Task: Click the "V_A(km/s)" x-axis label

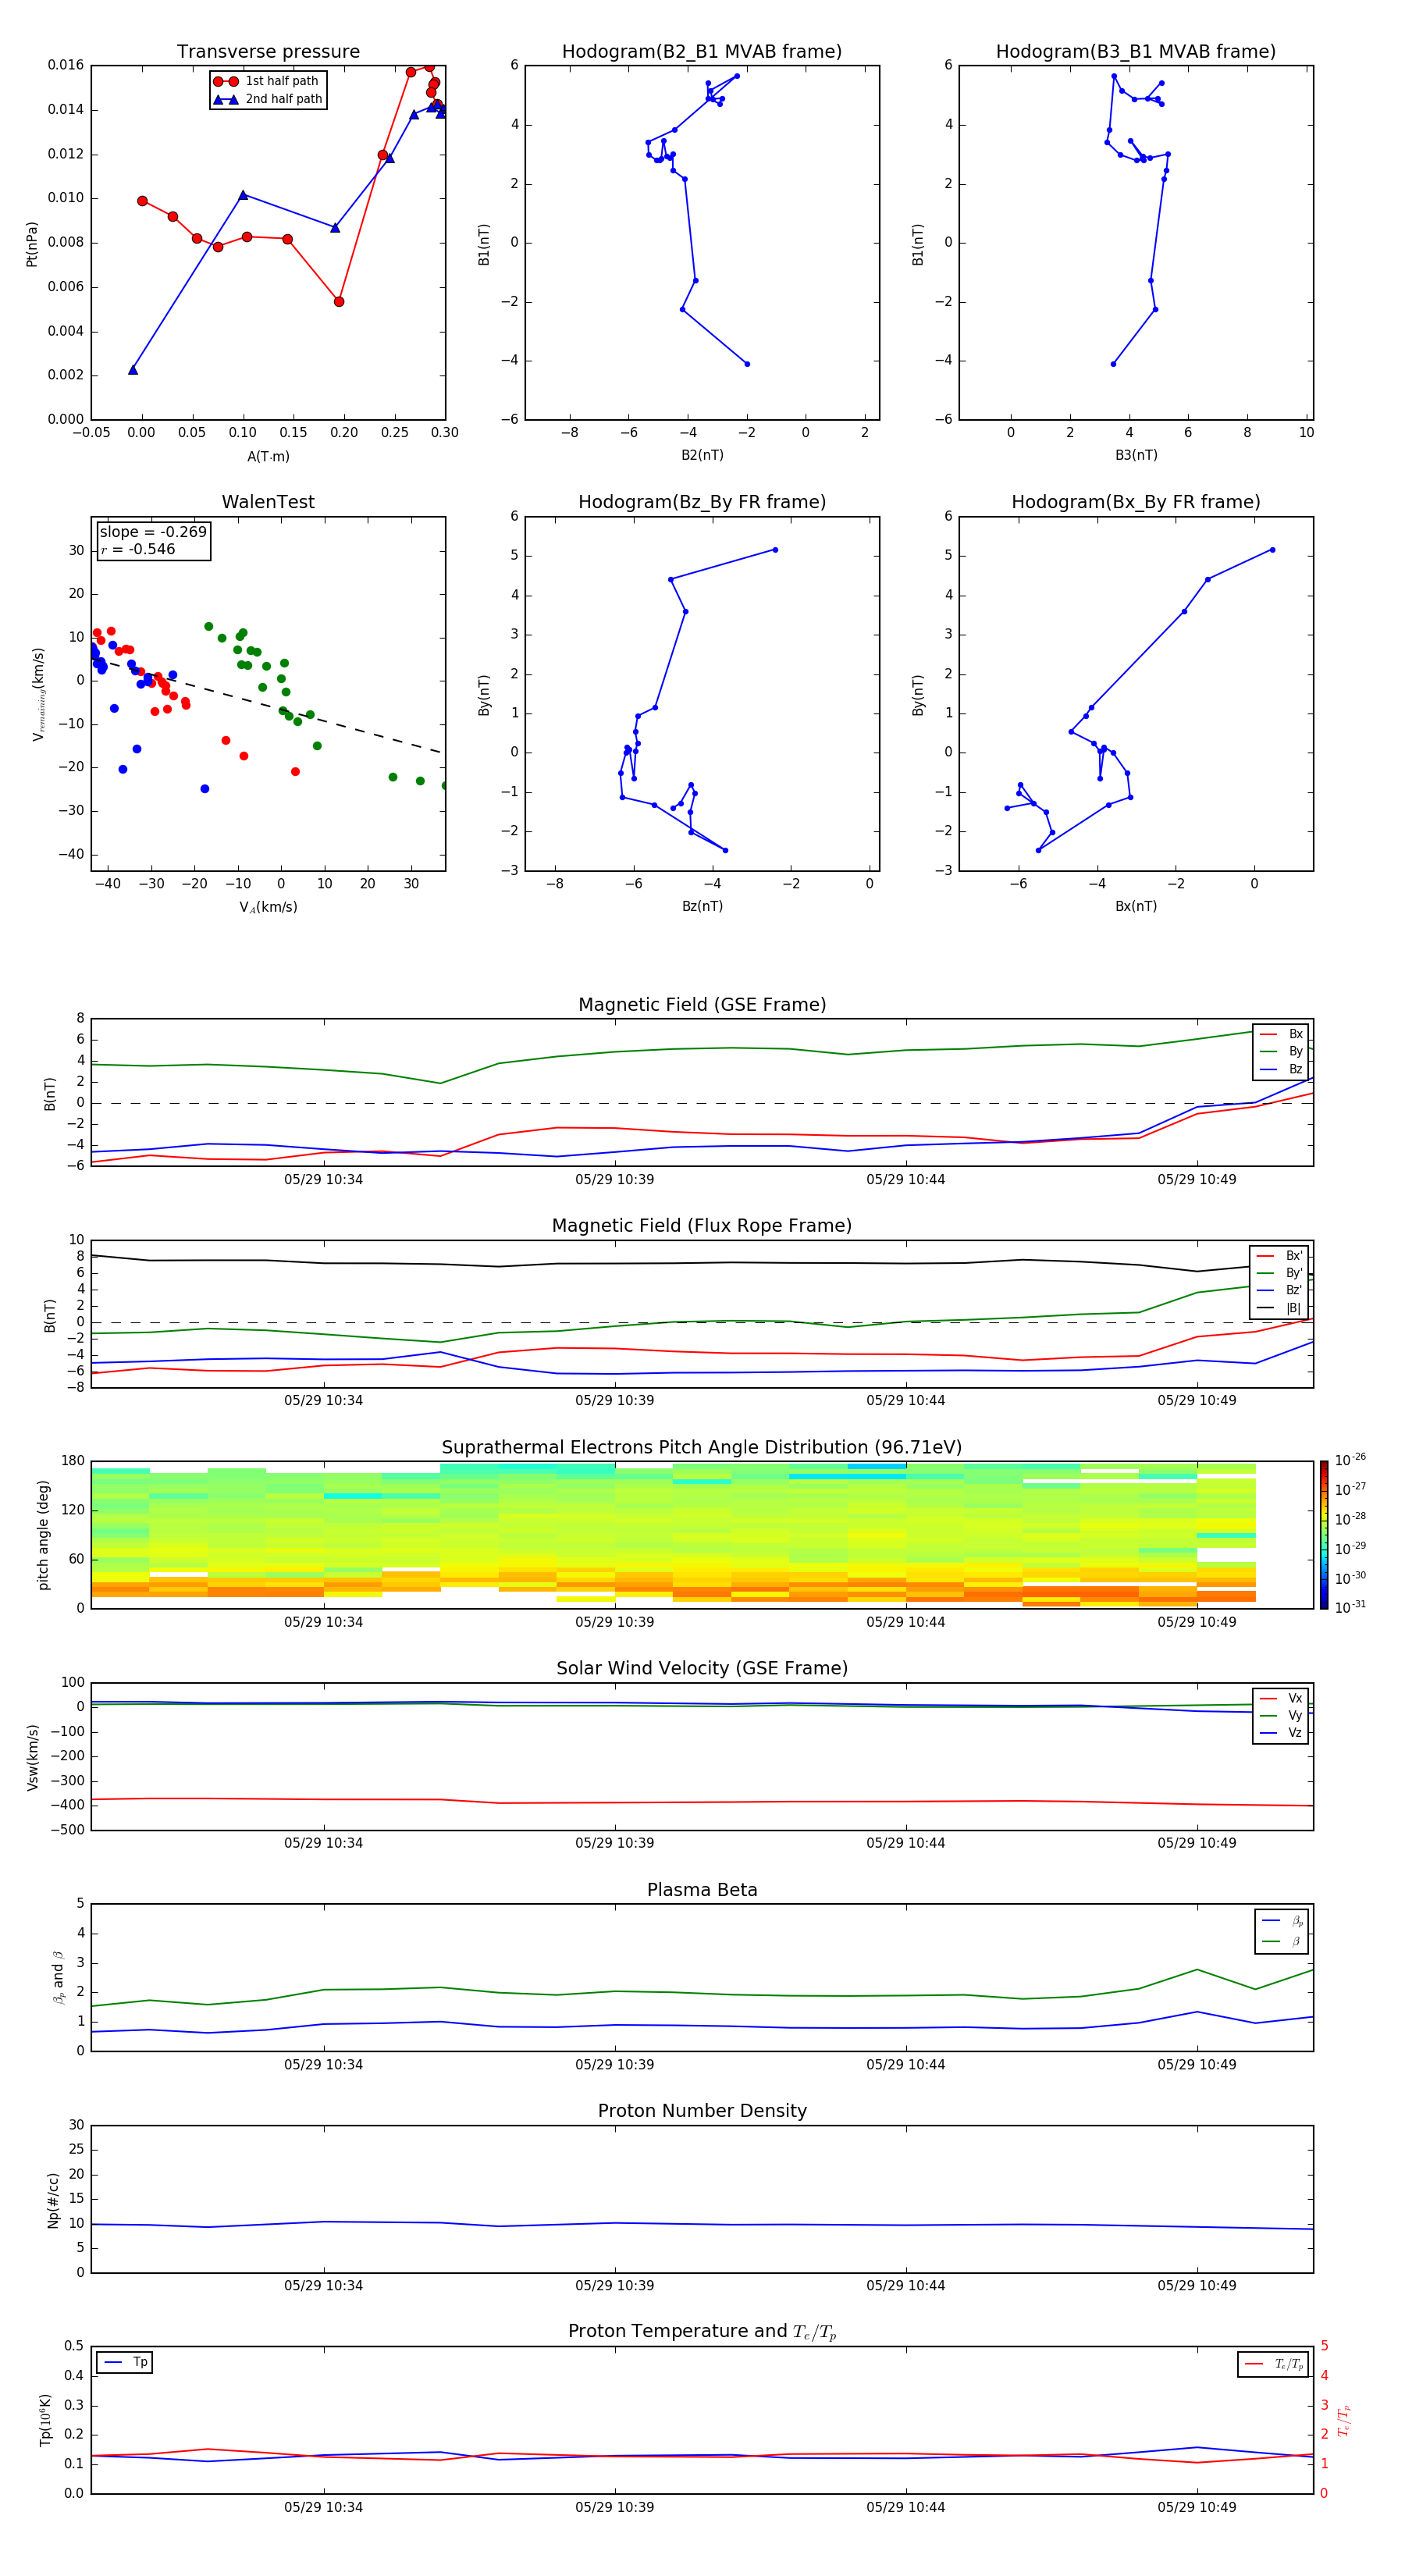Action: click(268, 908)
